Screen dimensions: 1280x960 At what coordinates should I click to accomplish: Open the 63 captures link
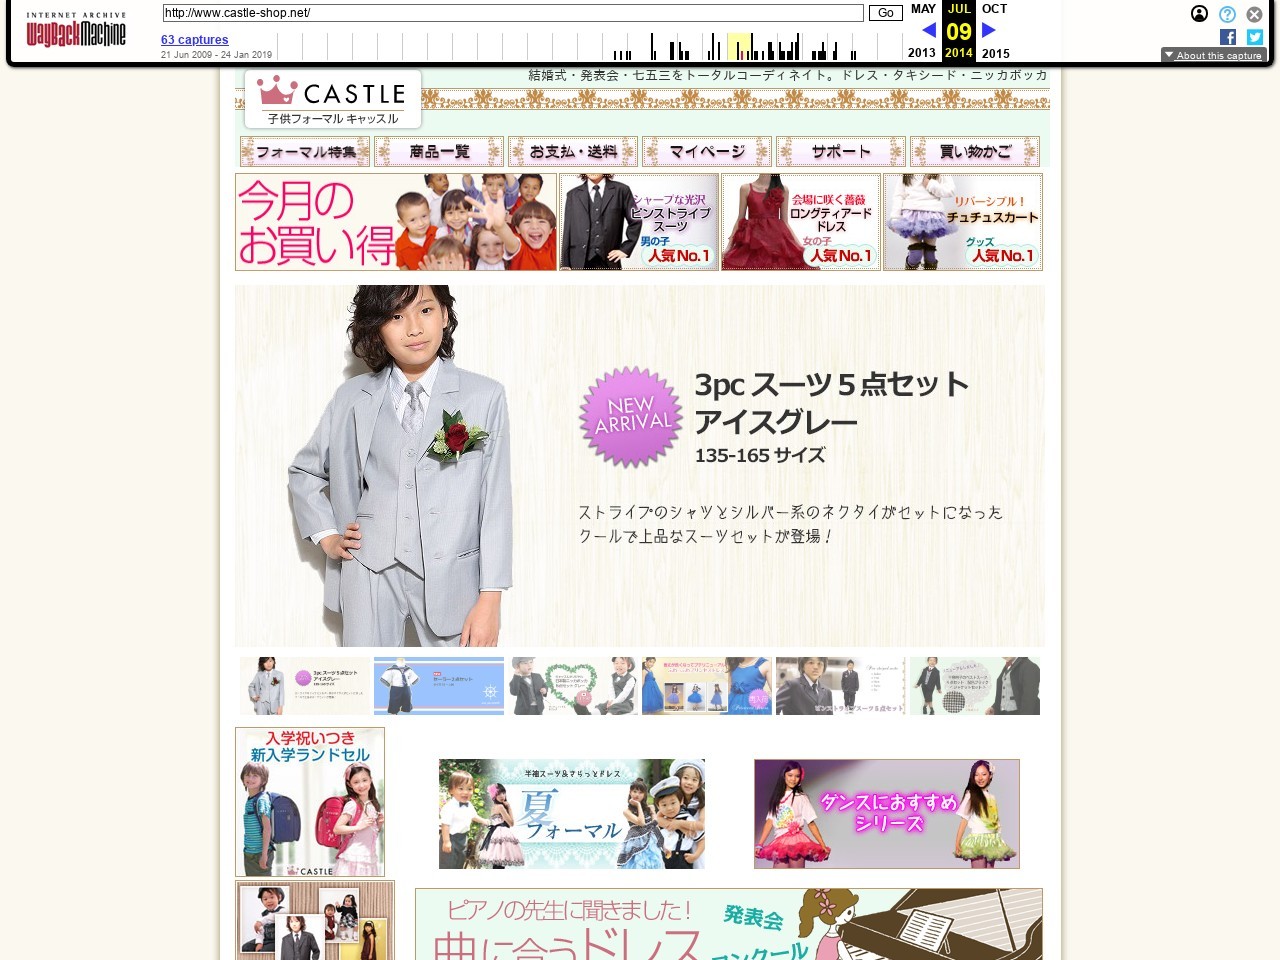[195, 40]
